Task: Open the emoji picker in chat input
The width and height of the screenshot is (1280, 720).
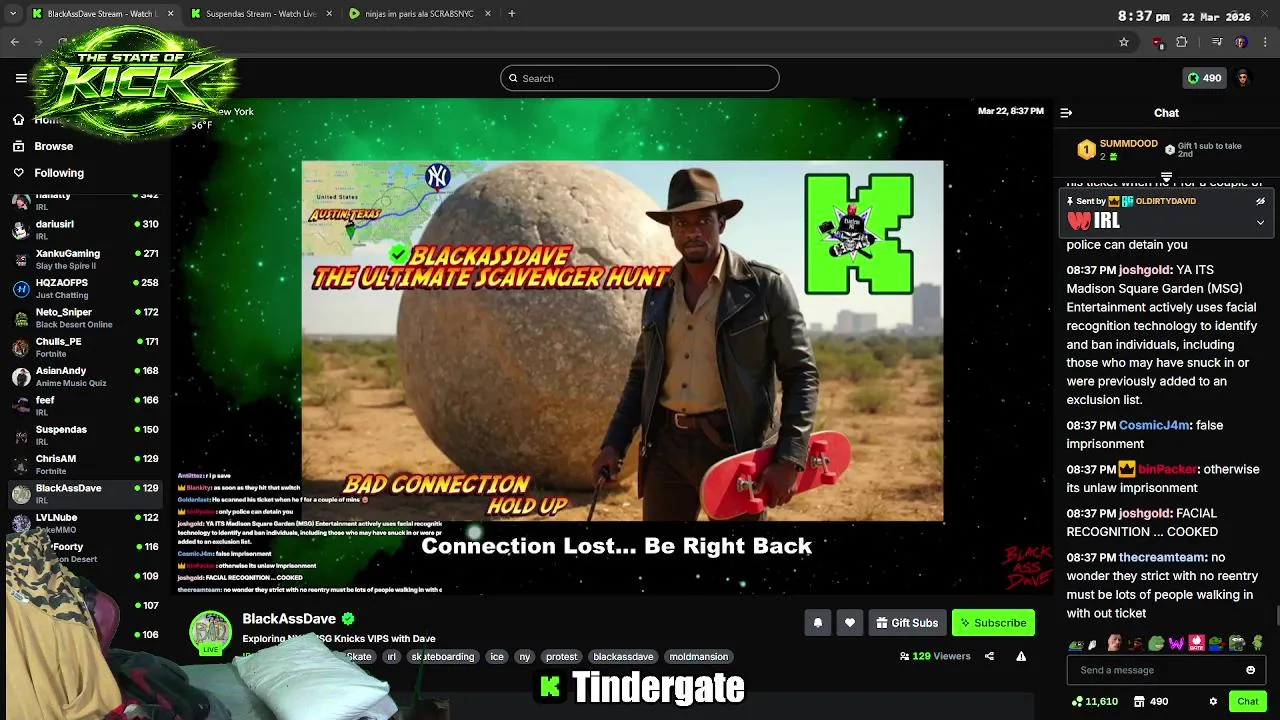Action: click(x=1250, y=670)
